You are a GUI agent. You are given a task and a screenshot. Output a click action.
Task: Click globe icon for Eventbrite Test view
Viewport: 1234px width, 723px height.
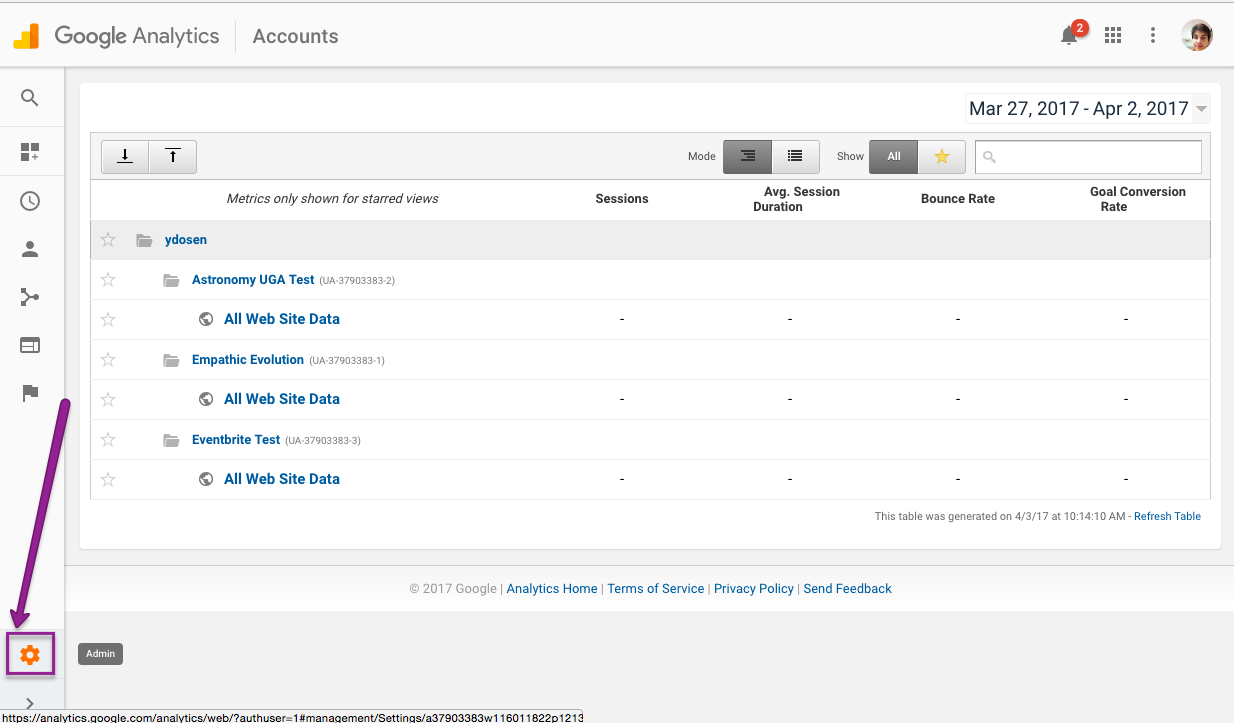(x=206, y=479)
